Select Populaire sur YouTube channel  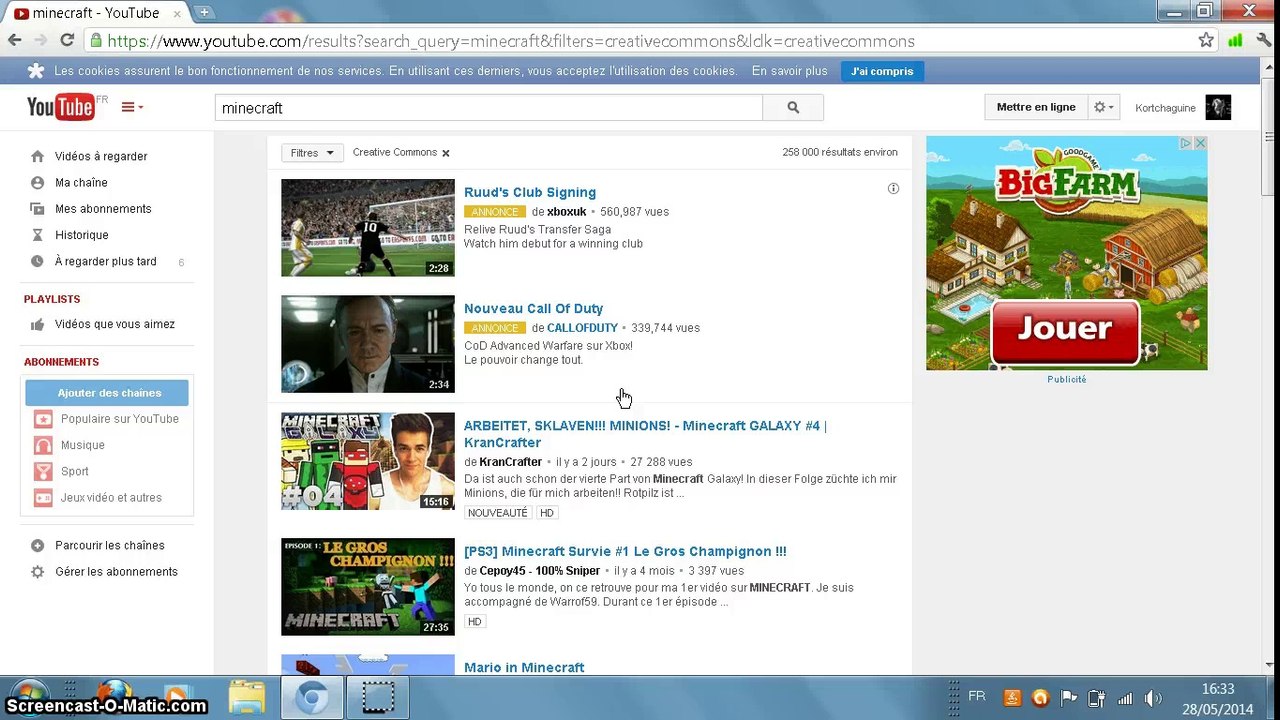[x=119, y=419]
